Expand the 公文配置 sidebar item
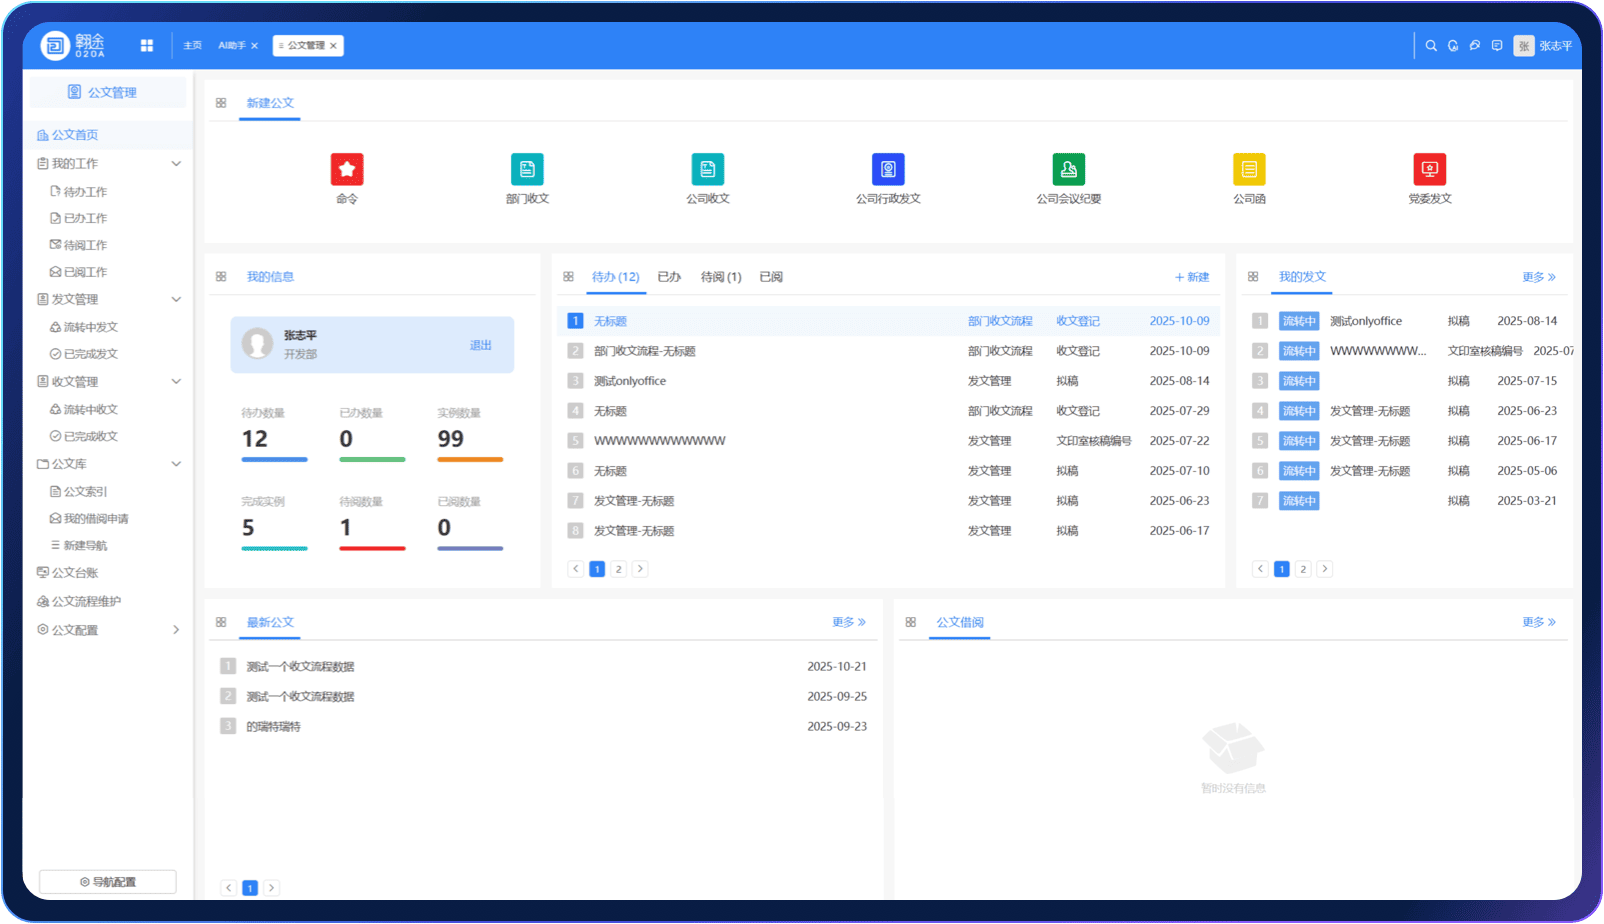The image size is (1604, 924). click(176, 630)
